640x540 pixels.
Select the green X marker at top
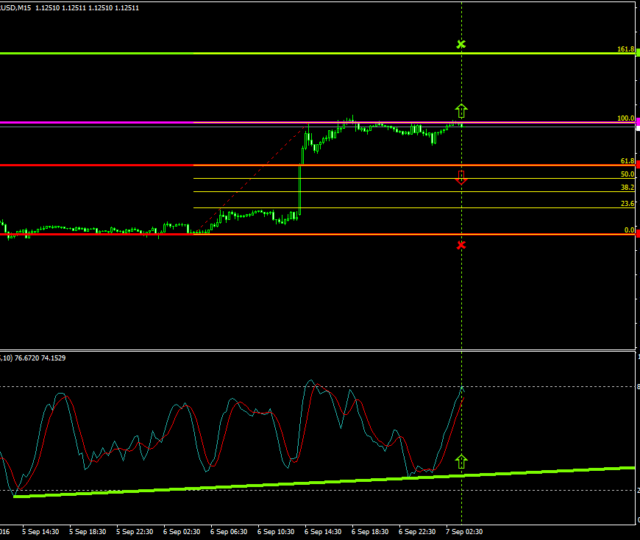461,45
